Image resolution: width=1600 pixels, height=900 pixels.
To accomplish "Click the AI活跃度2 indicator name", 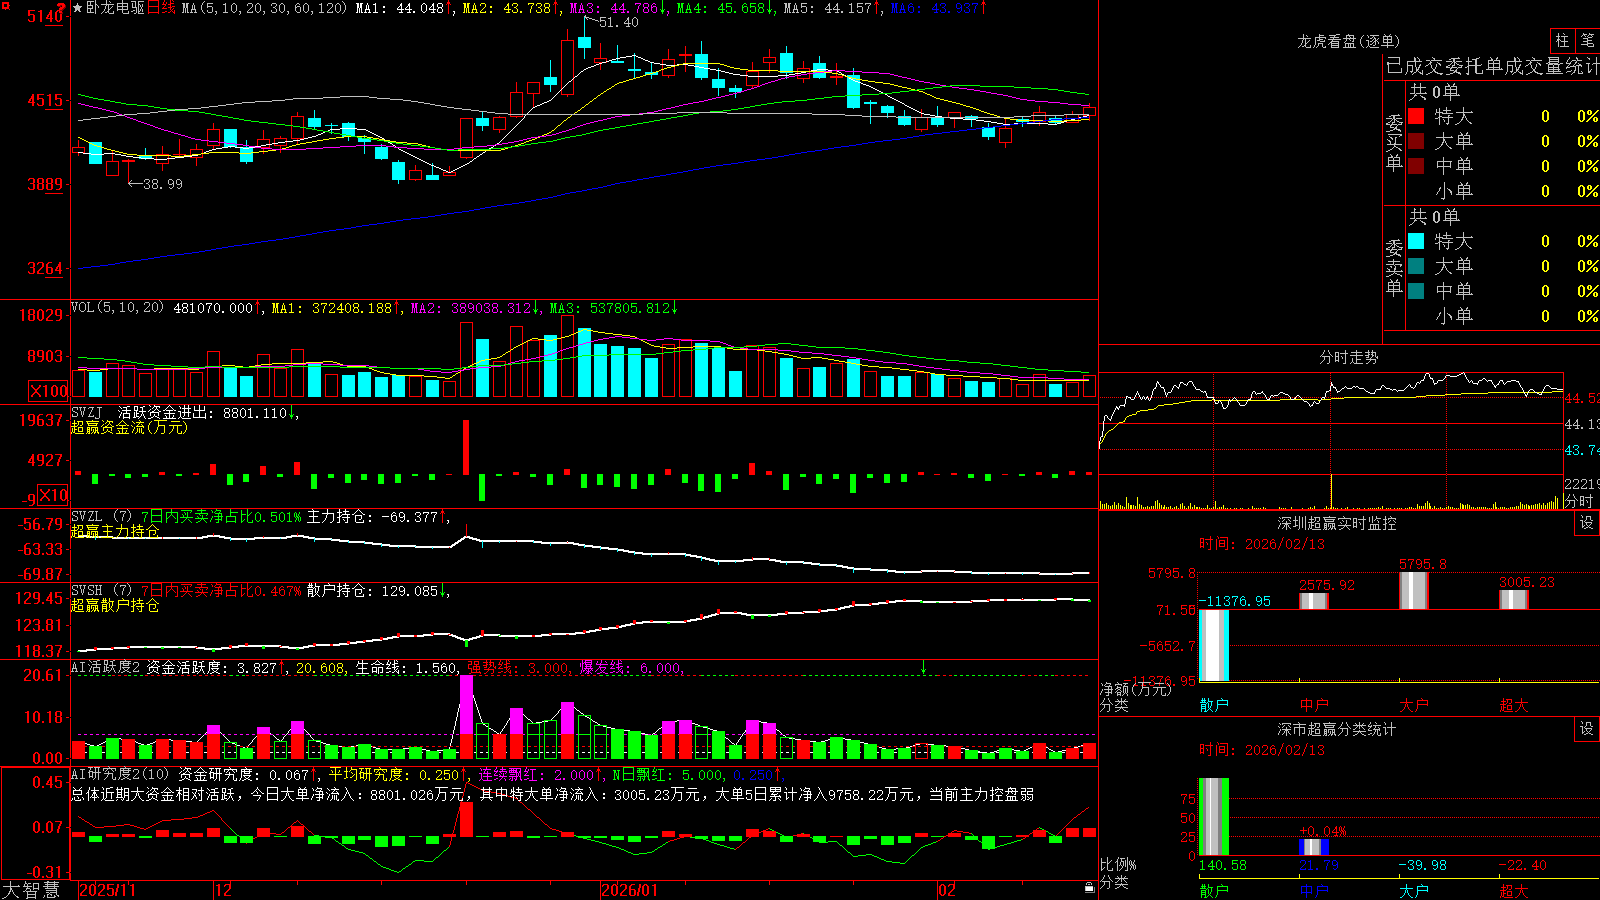I will 106,667.
